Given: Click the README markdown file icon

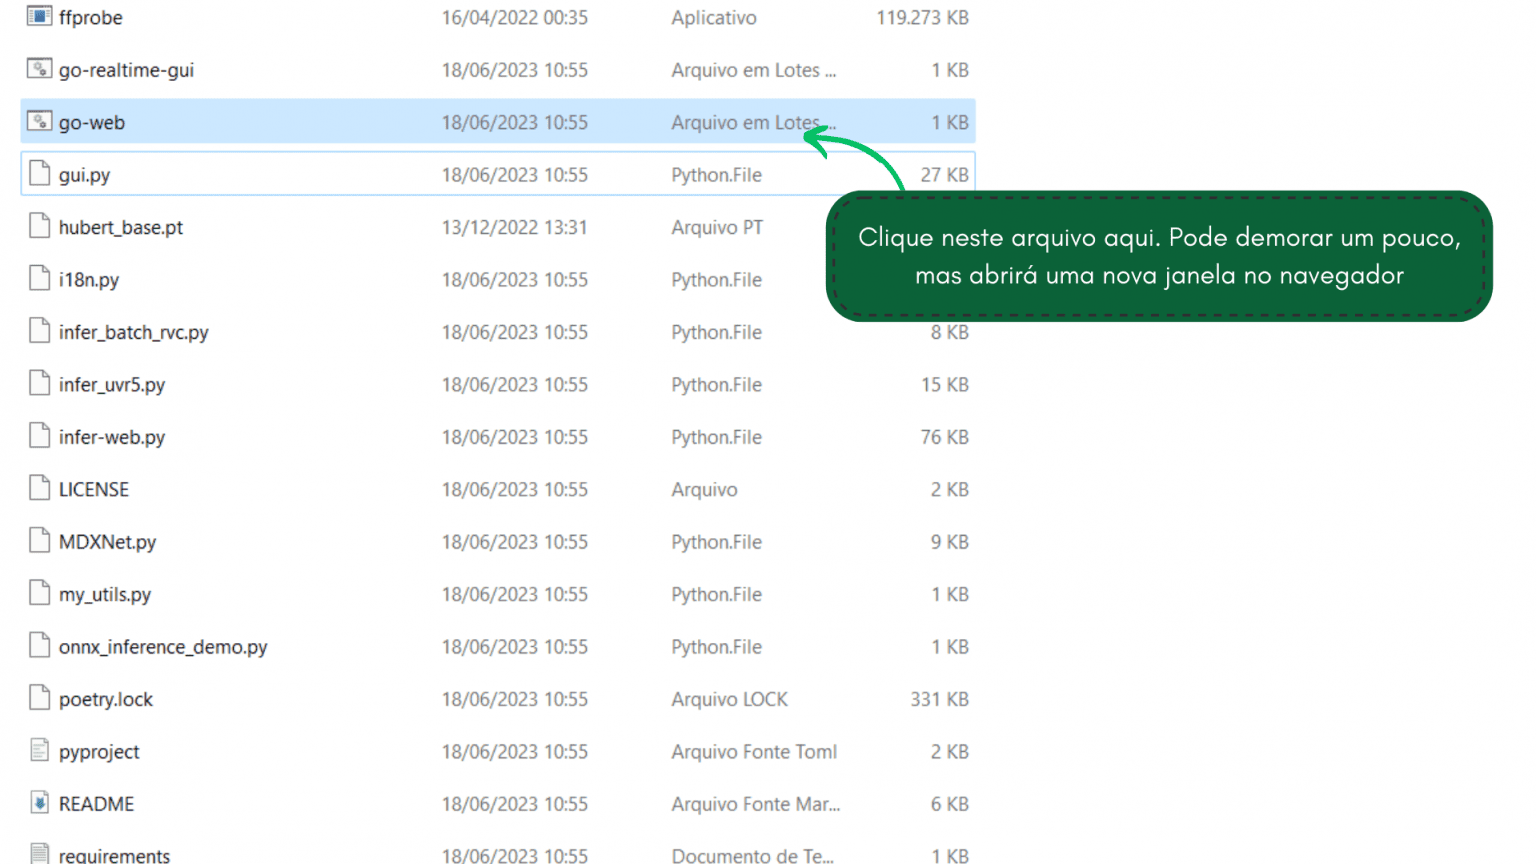Looking at the screenshot, I should coord(39,803).
